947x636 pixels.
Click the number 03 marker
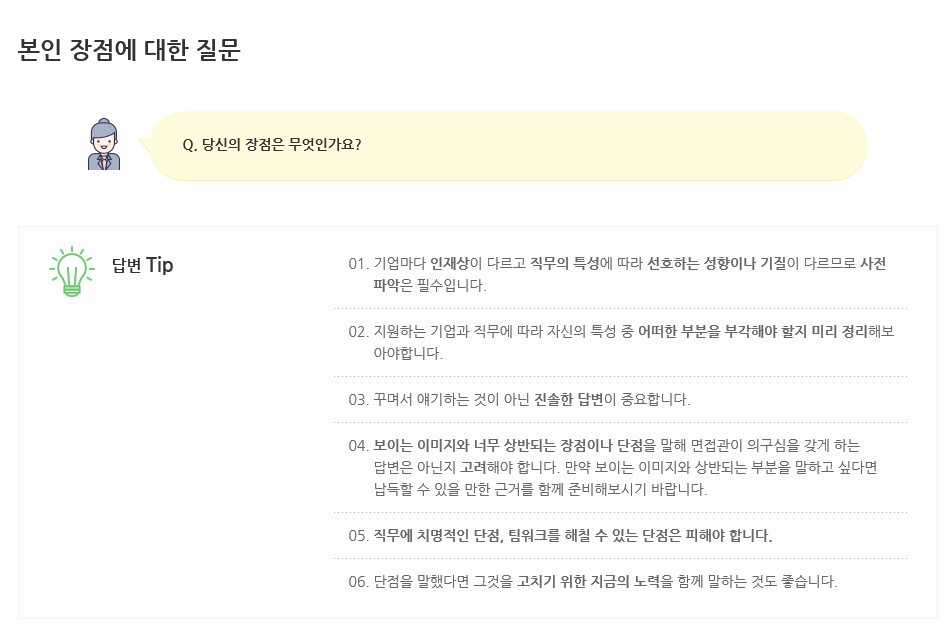358,400
